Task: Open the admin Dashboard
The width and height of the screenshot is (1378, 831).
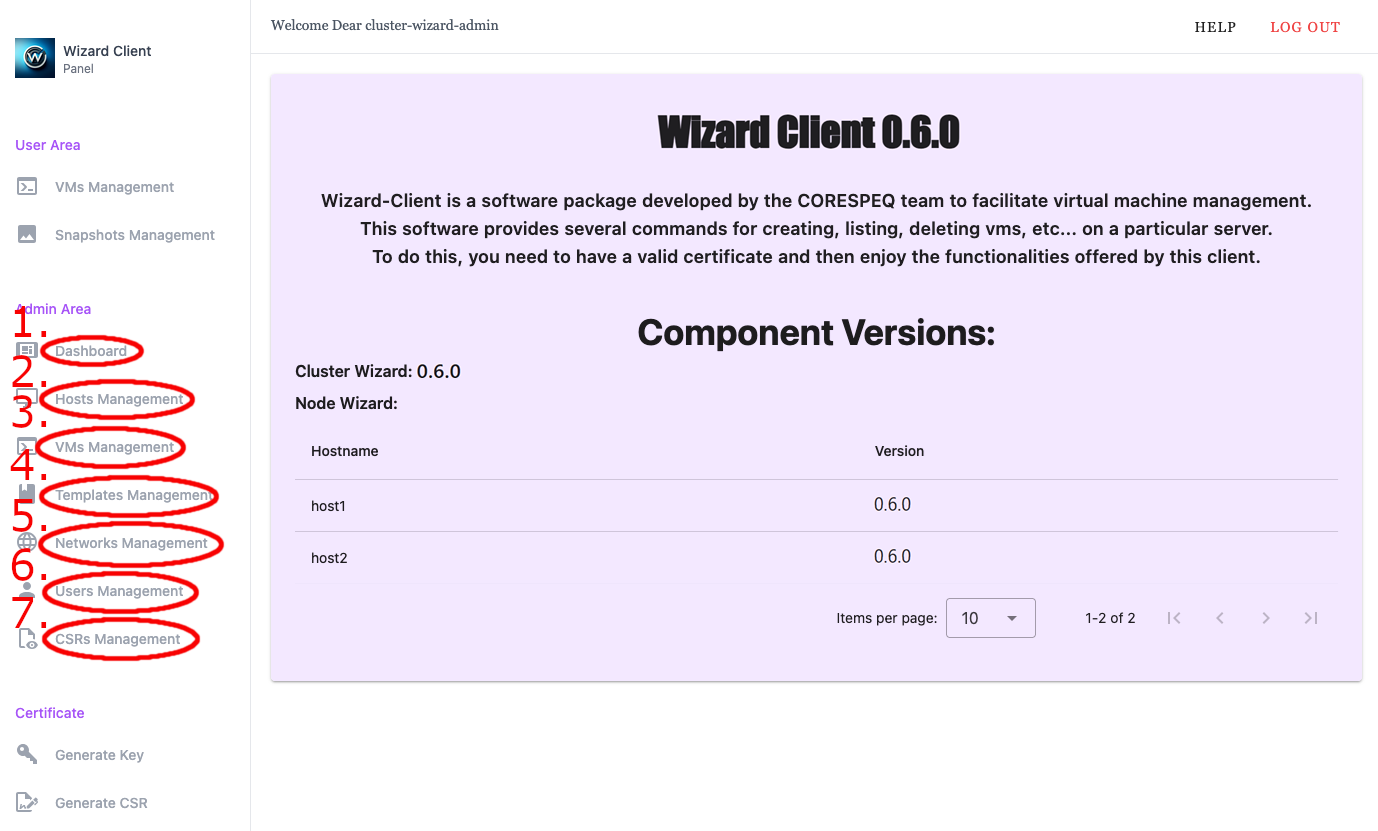Action: click(x=91, y=351)
